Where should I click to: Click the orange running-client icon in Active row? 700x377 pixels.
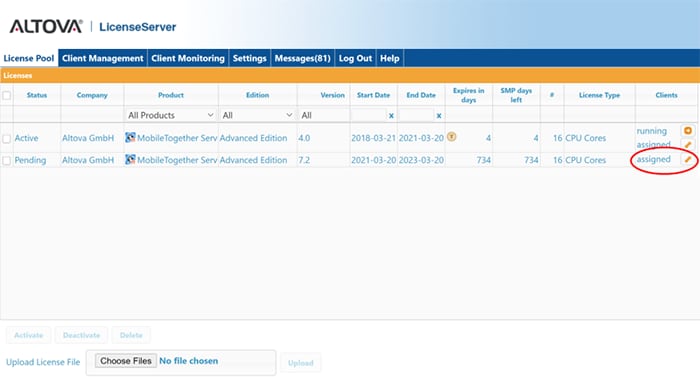point(688,130)
